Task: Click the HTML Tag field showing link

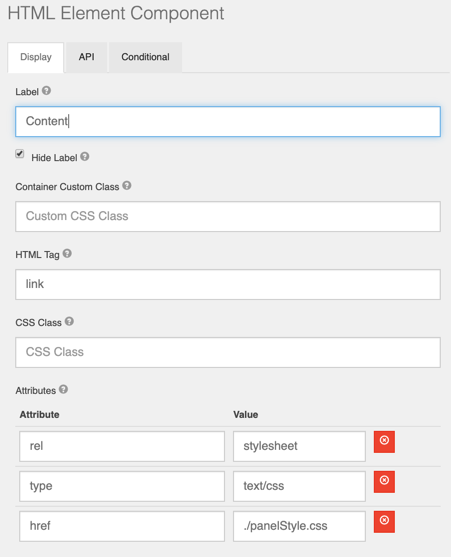Action: 228,284
